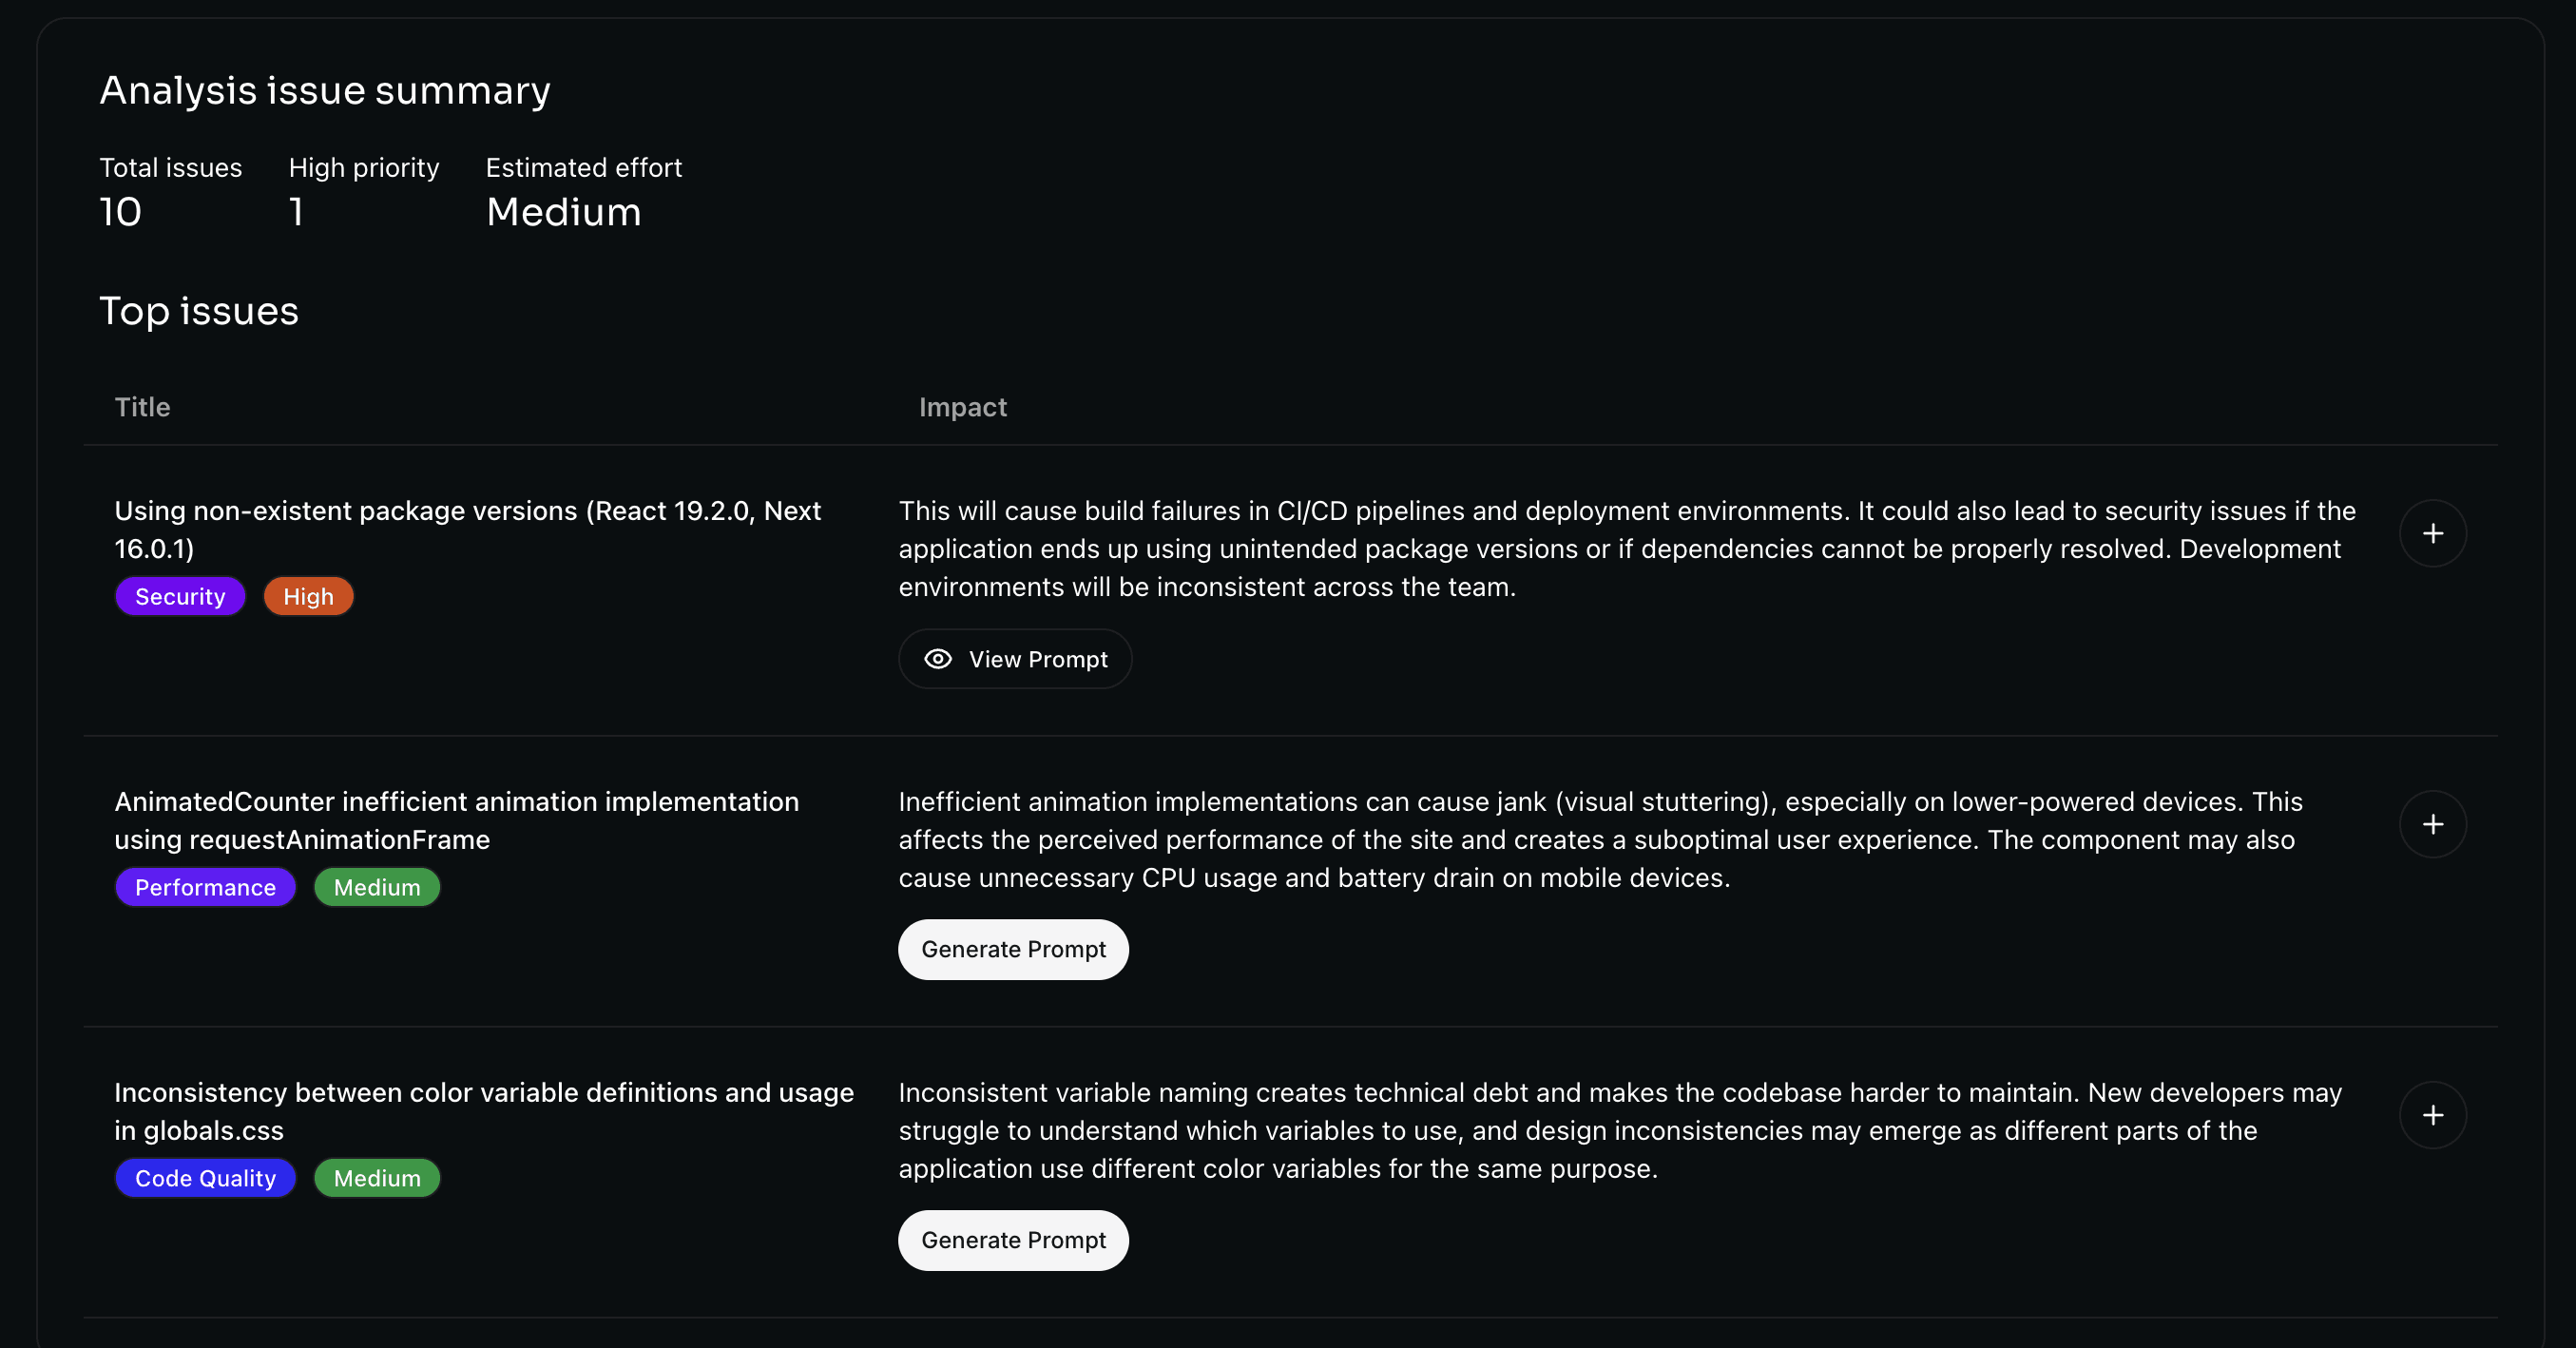
Task: Select the Security category badge
Action: [x=180, y=596]
